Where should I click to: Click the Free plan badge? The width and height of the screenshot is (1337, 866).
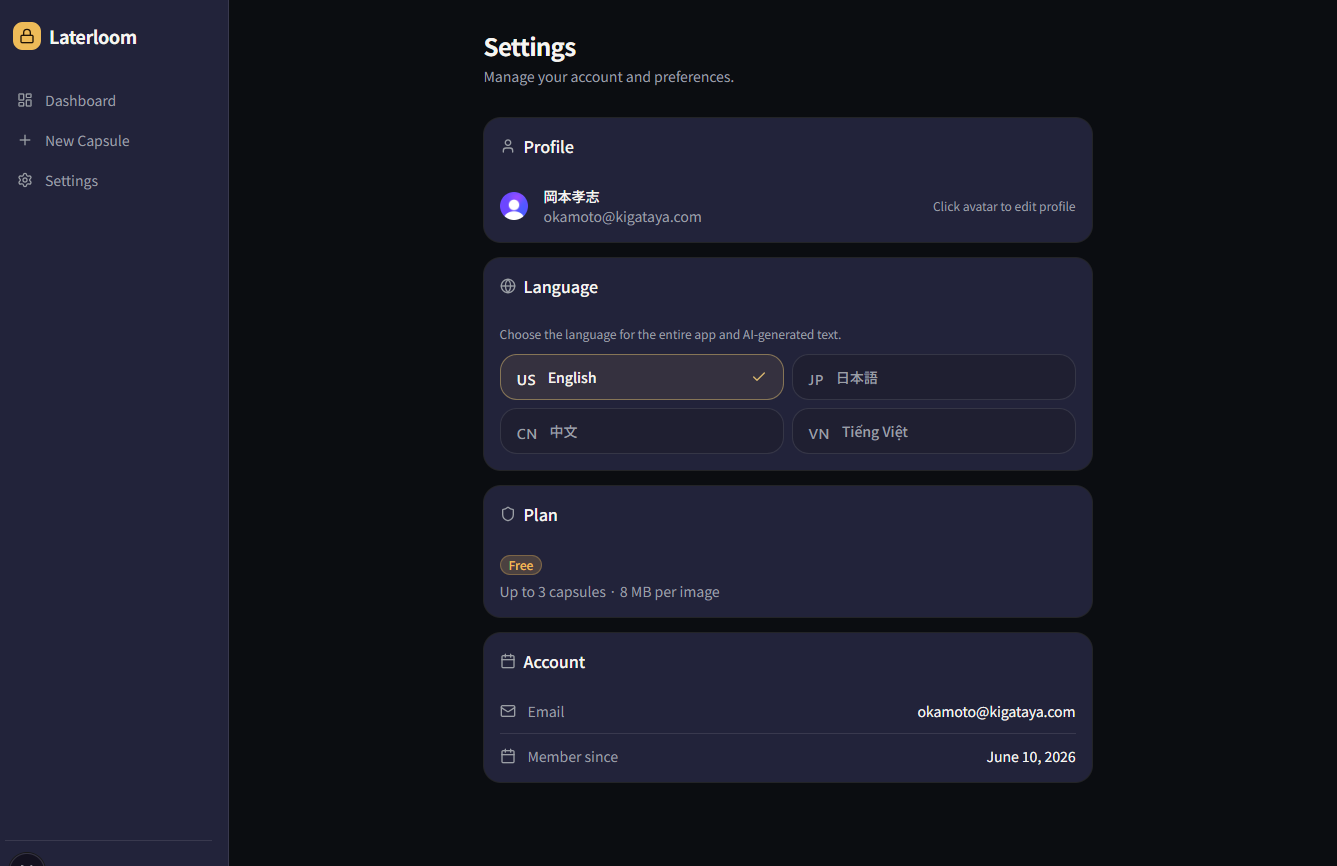[521, 565]
